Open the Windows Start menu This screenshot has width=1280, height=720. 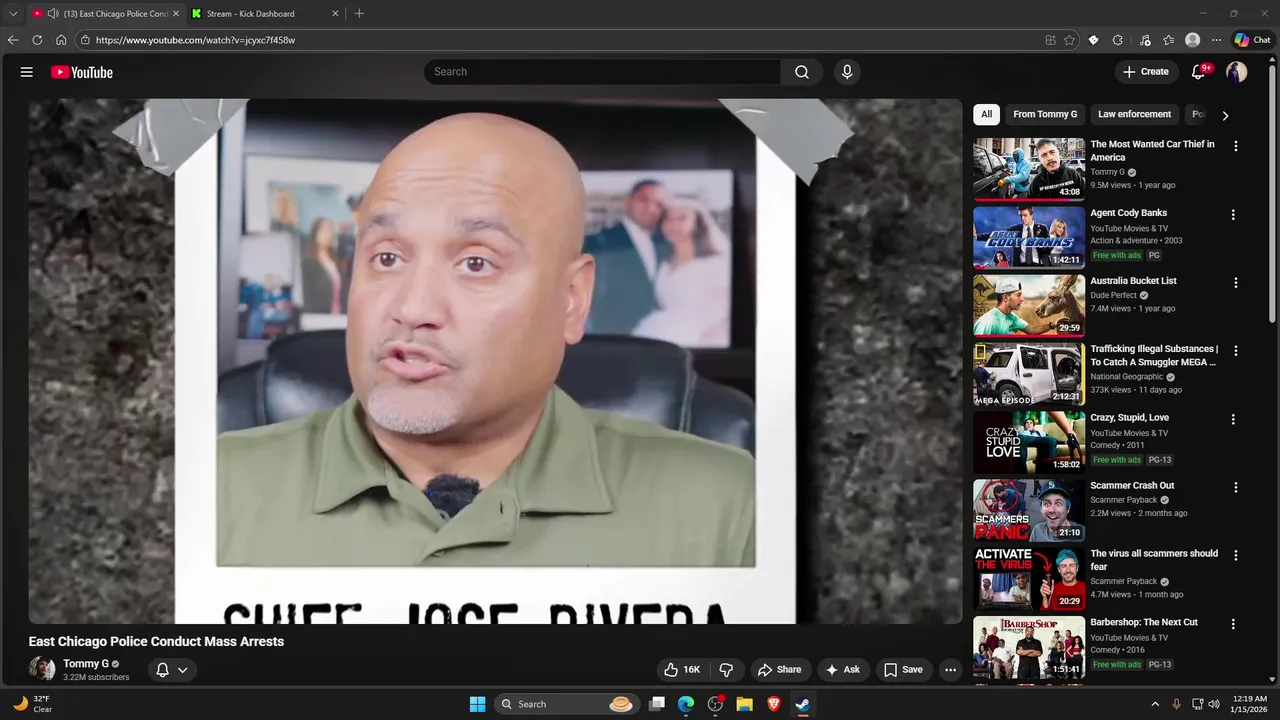tap(477, 704)
